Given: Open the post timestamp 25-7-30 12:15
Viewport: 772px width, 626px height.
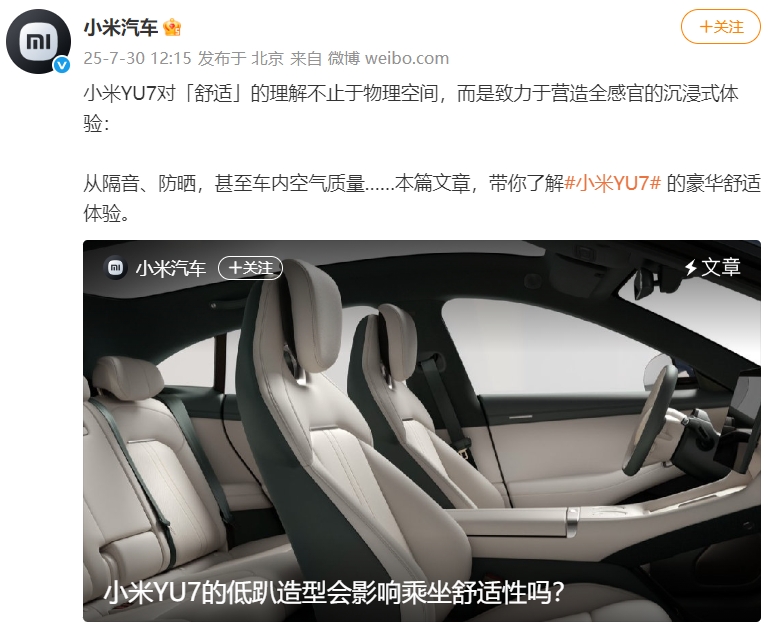Looking at the screenshot, I should 137,58.
